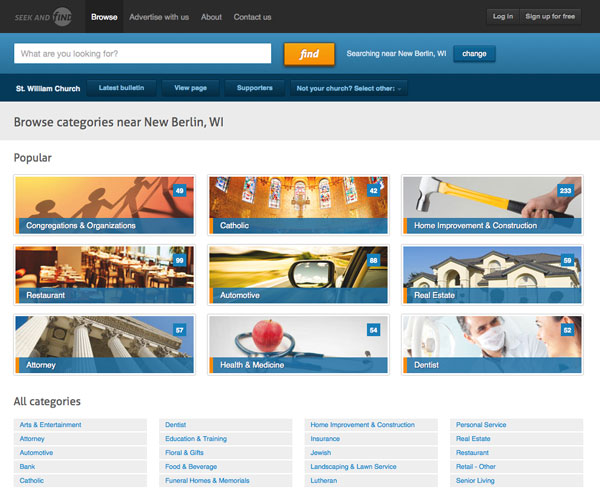Click the 59 count badge on Real Estate tile

[x=567, y=261]
